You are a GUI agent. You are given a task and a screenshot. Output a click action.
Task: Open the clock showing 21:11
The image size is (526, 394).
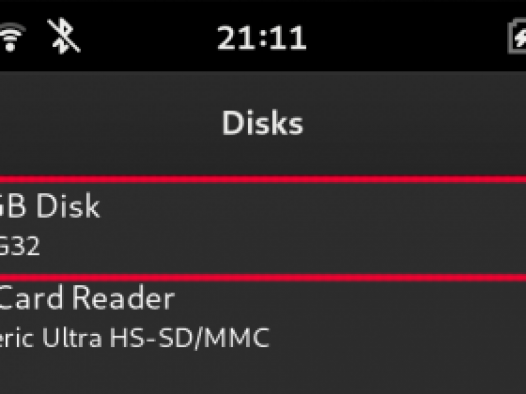(262, 38)
